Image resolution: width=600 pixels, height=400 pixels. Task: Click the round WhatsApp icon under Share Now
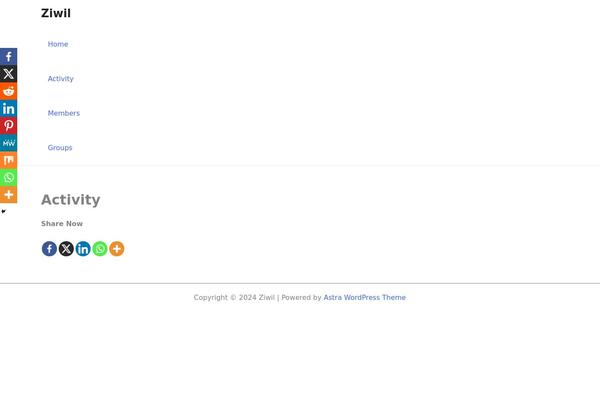pos(100,249)
